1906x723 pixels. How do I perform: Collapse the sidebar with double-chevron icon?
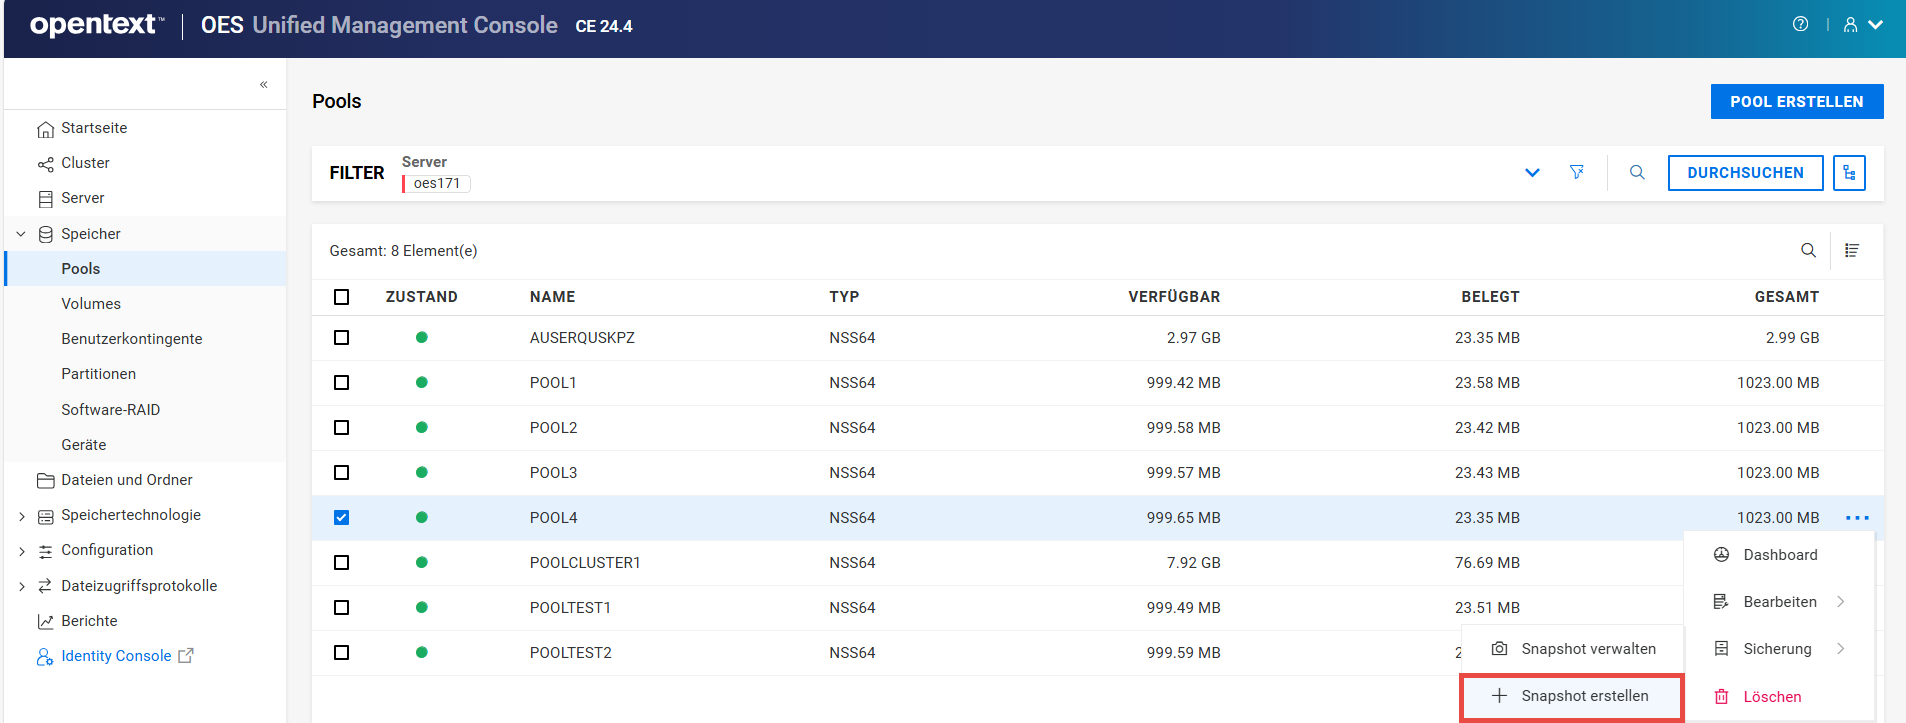pyautogui.click(x=264, y=85)
